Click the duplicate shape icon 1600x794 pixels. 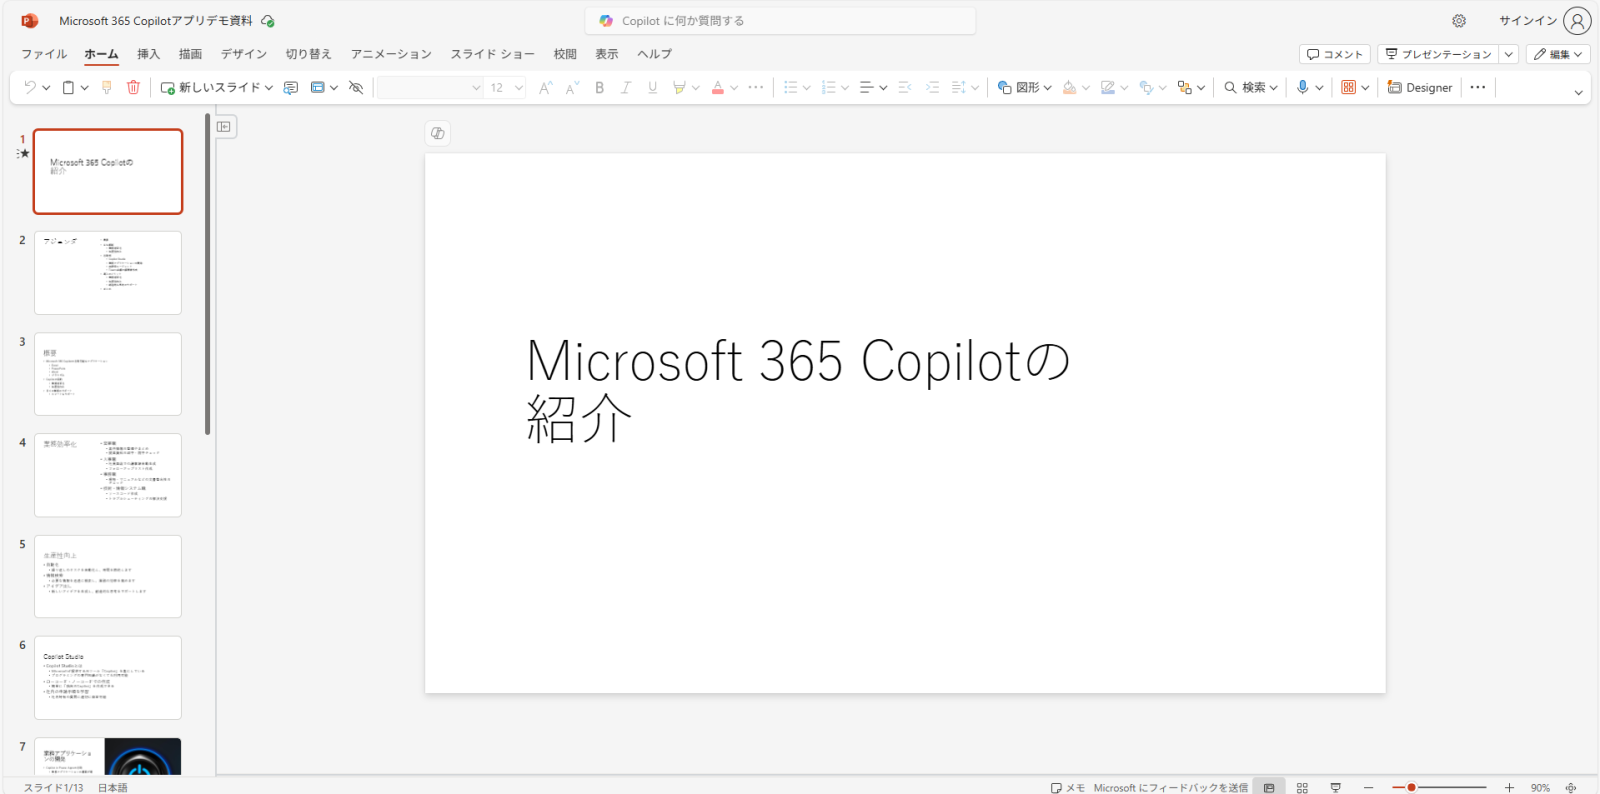(1146, 88)
